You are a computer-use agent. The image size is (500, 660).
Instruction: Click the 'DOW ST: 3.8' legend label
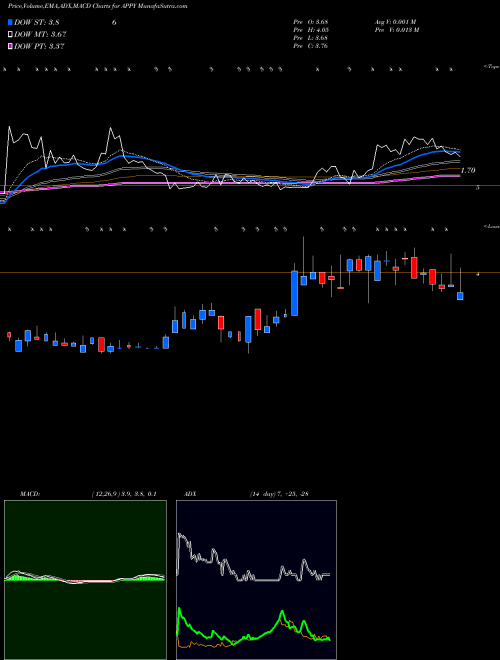(x=37, y=22)
